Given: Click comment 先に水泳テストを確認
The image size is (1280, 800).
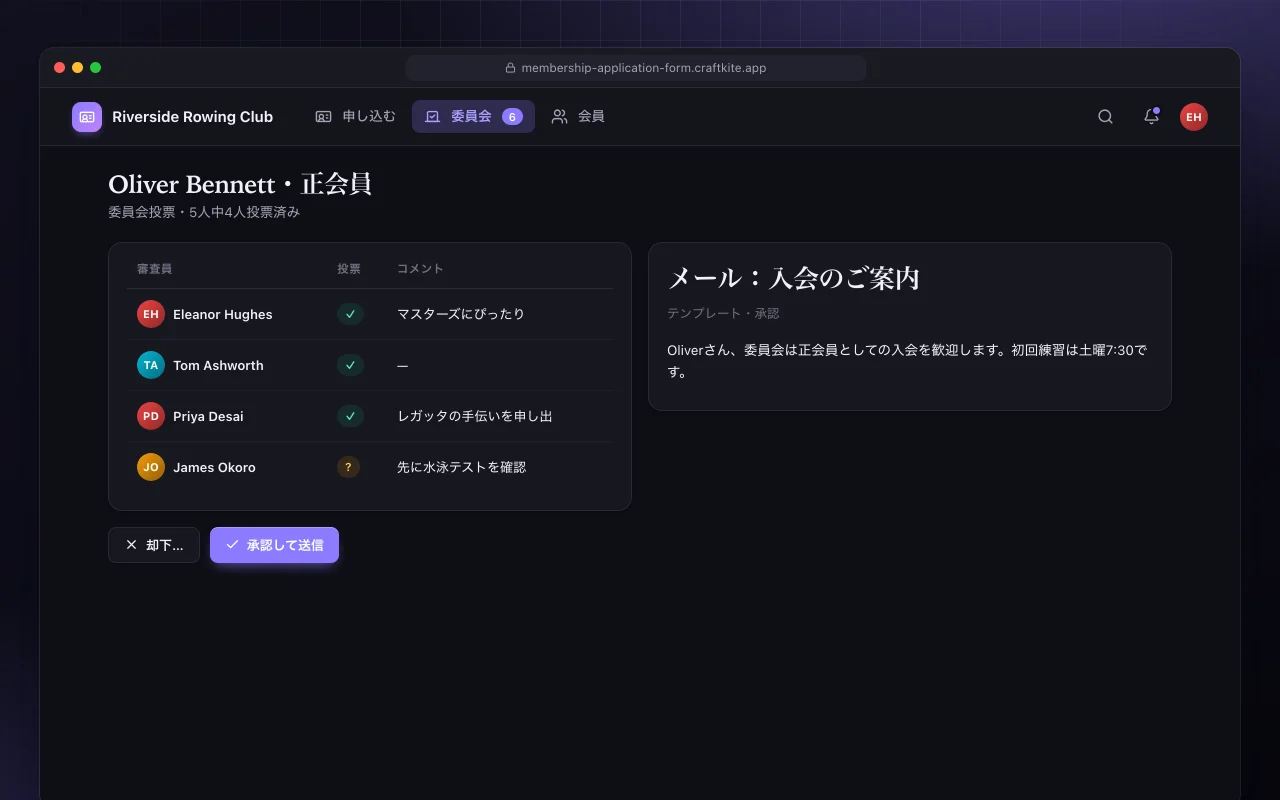Looking at the screenshot, I should coord(461,467).
